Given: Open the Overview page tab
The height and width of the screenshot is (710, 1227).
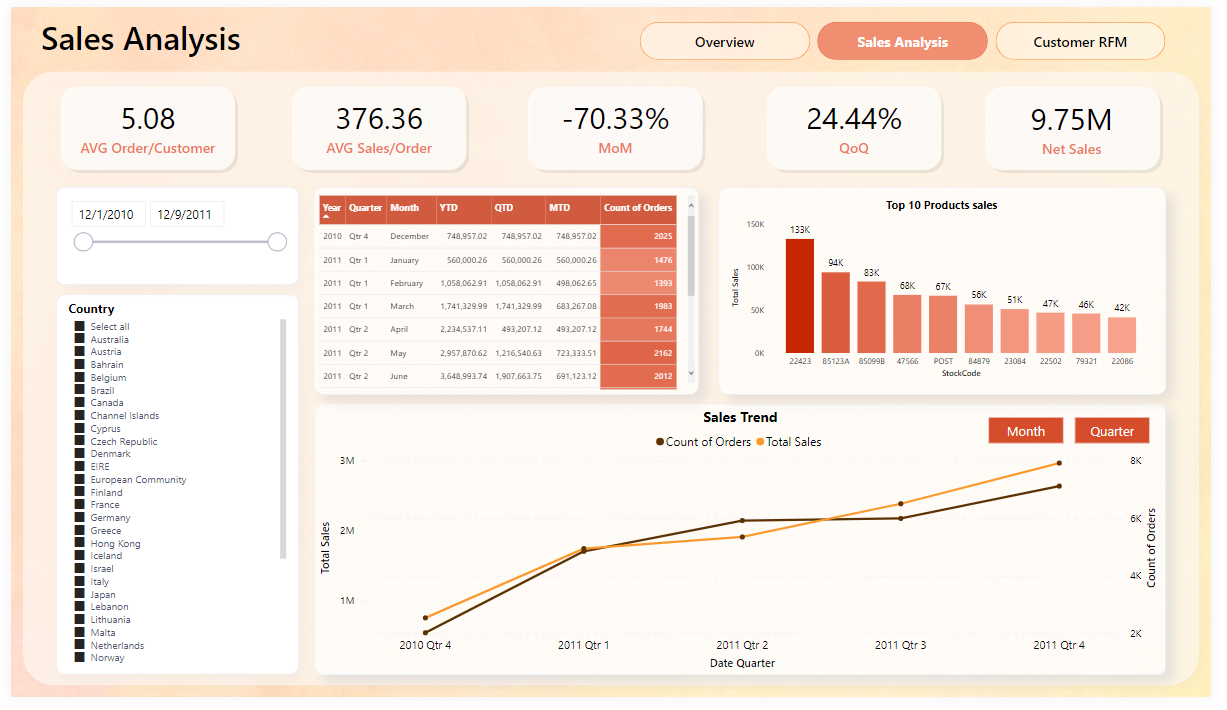Looking at the screenshot, I should pos(724,42).
